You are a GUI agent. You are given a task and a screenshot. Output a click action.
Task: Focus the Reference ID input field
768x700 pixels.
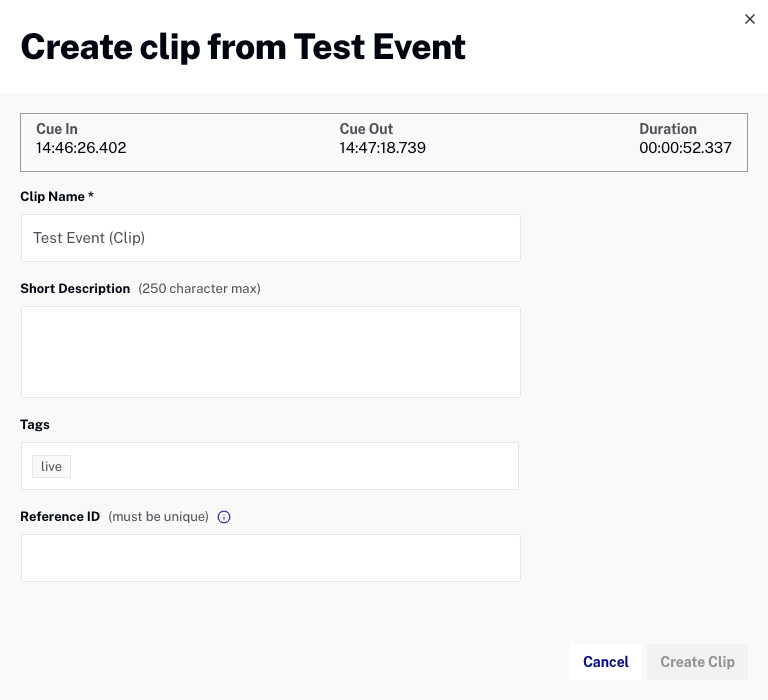tap(270, 558)
